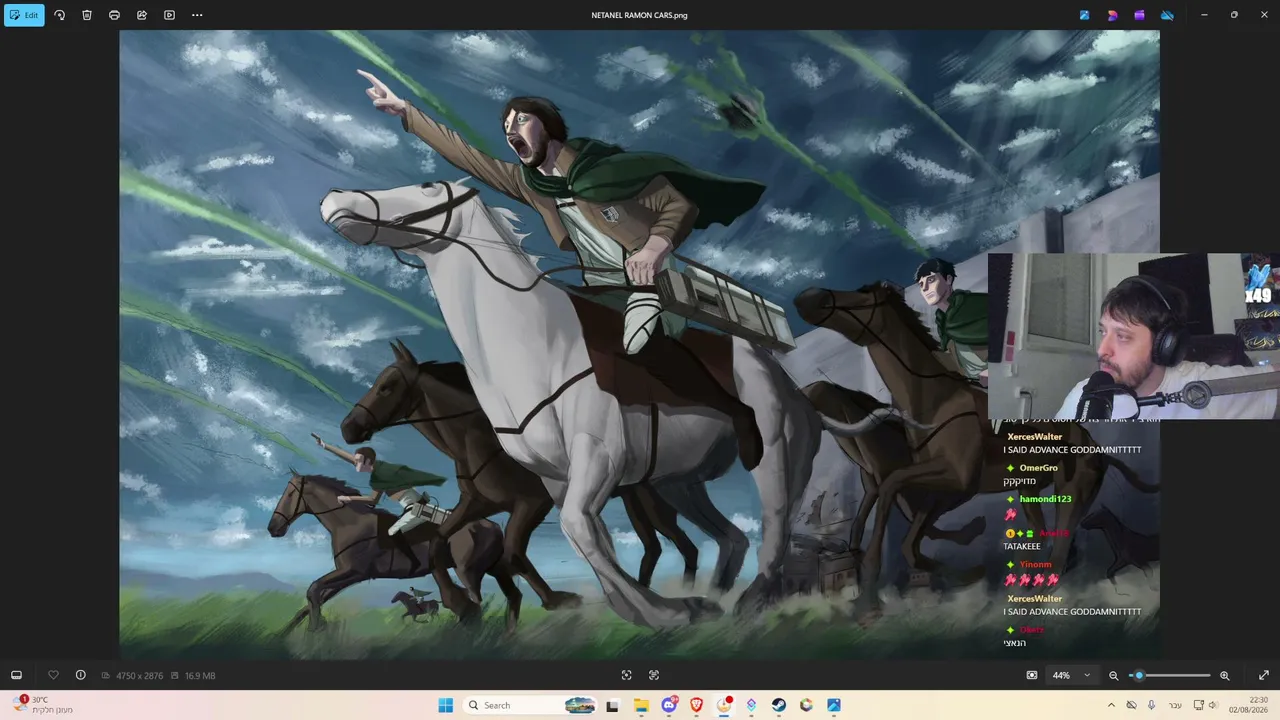Click the 16.9 MB file size text
The image size is (1280, 720).
coord(200,676)
